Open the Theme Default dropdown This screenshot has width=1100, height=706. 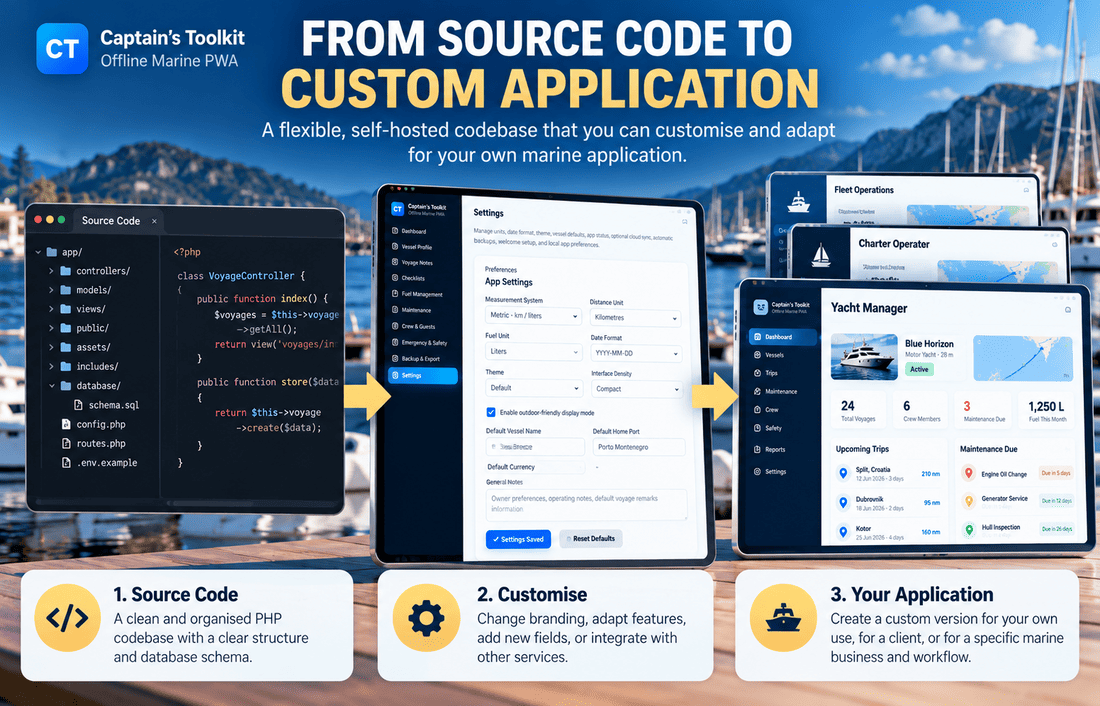point(534,387)
